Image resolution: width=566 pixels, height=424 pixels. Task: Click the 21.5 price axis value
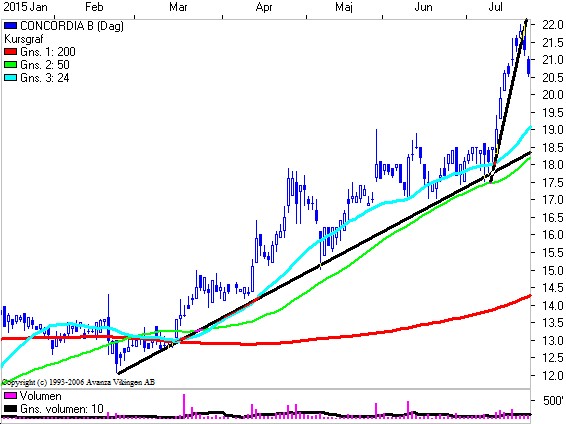[x=552, y=43]
